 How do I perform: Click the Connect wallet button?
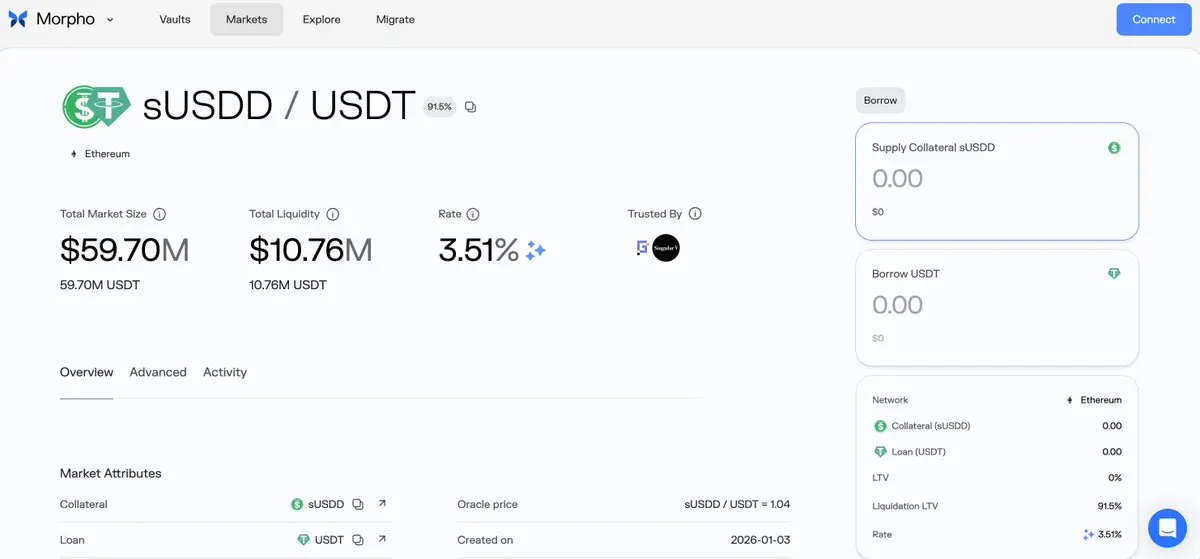(1154, 19)
